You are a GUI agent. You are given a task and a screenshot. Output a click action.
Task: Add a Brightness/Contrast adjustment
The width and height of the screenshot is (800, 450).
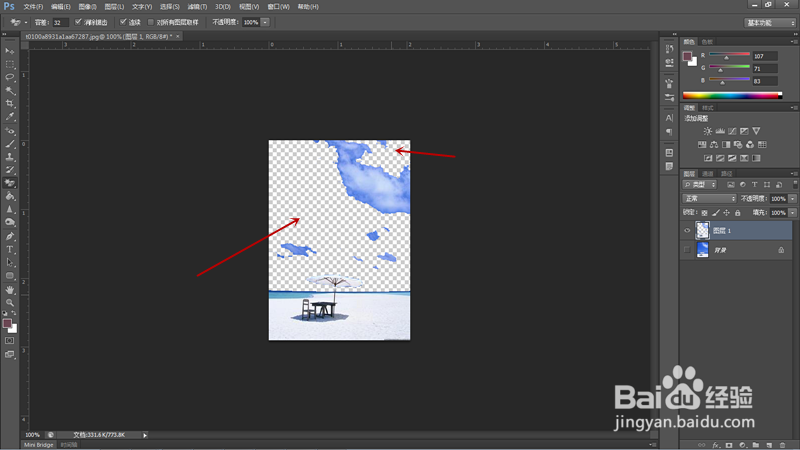click(x=708, y=131)
